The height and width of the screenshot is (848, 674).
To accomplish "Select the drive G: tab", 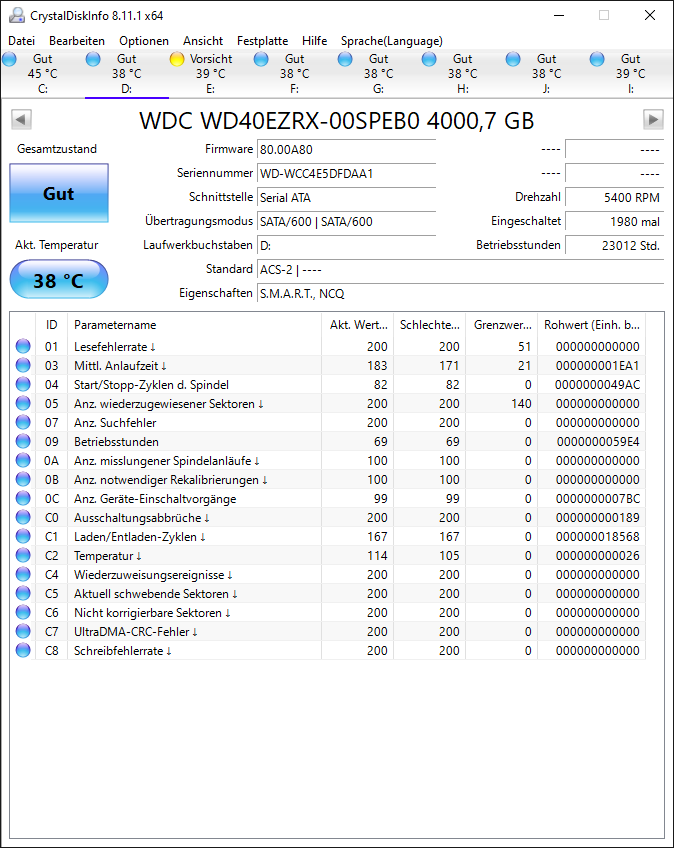I will click(x=379, y=74).
